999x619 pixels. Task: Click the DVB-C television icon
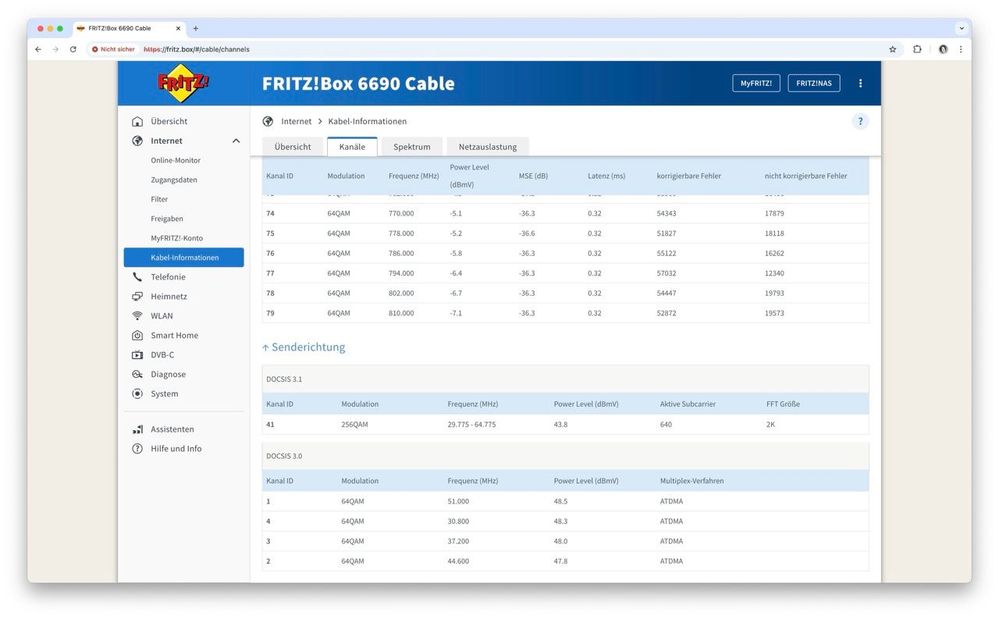[x=137, y=355]
